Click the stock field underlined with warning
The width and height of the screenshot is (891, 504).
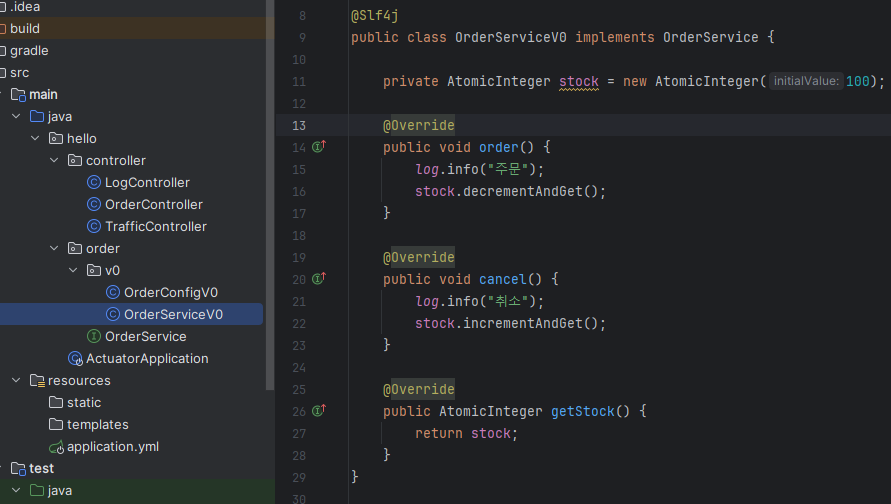pos(578,82)
